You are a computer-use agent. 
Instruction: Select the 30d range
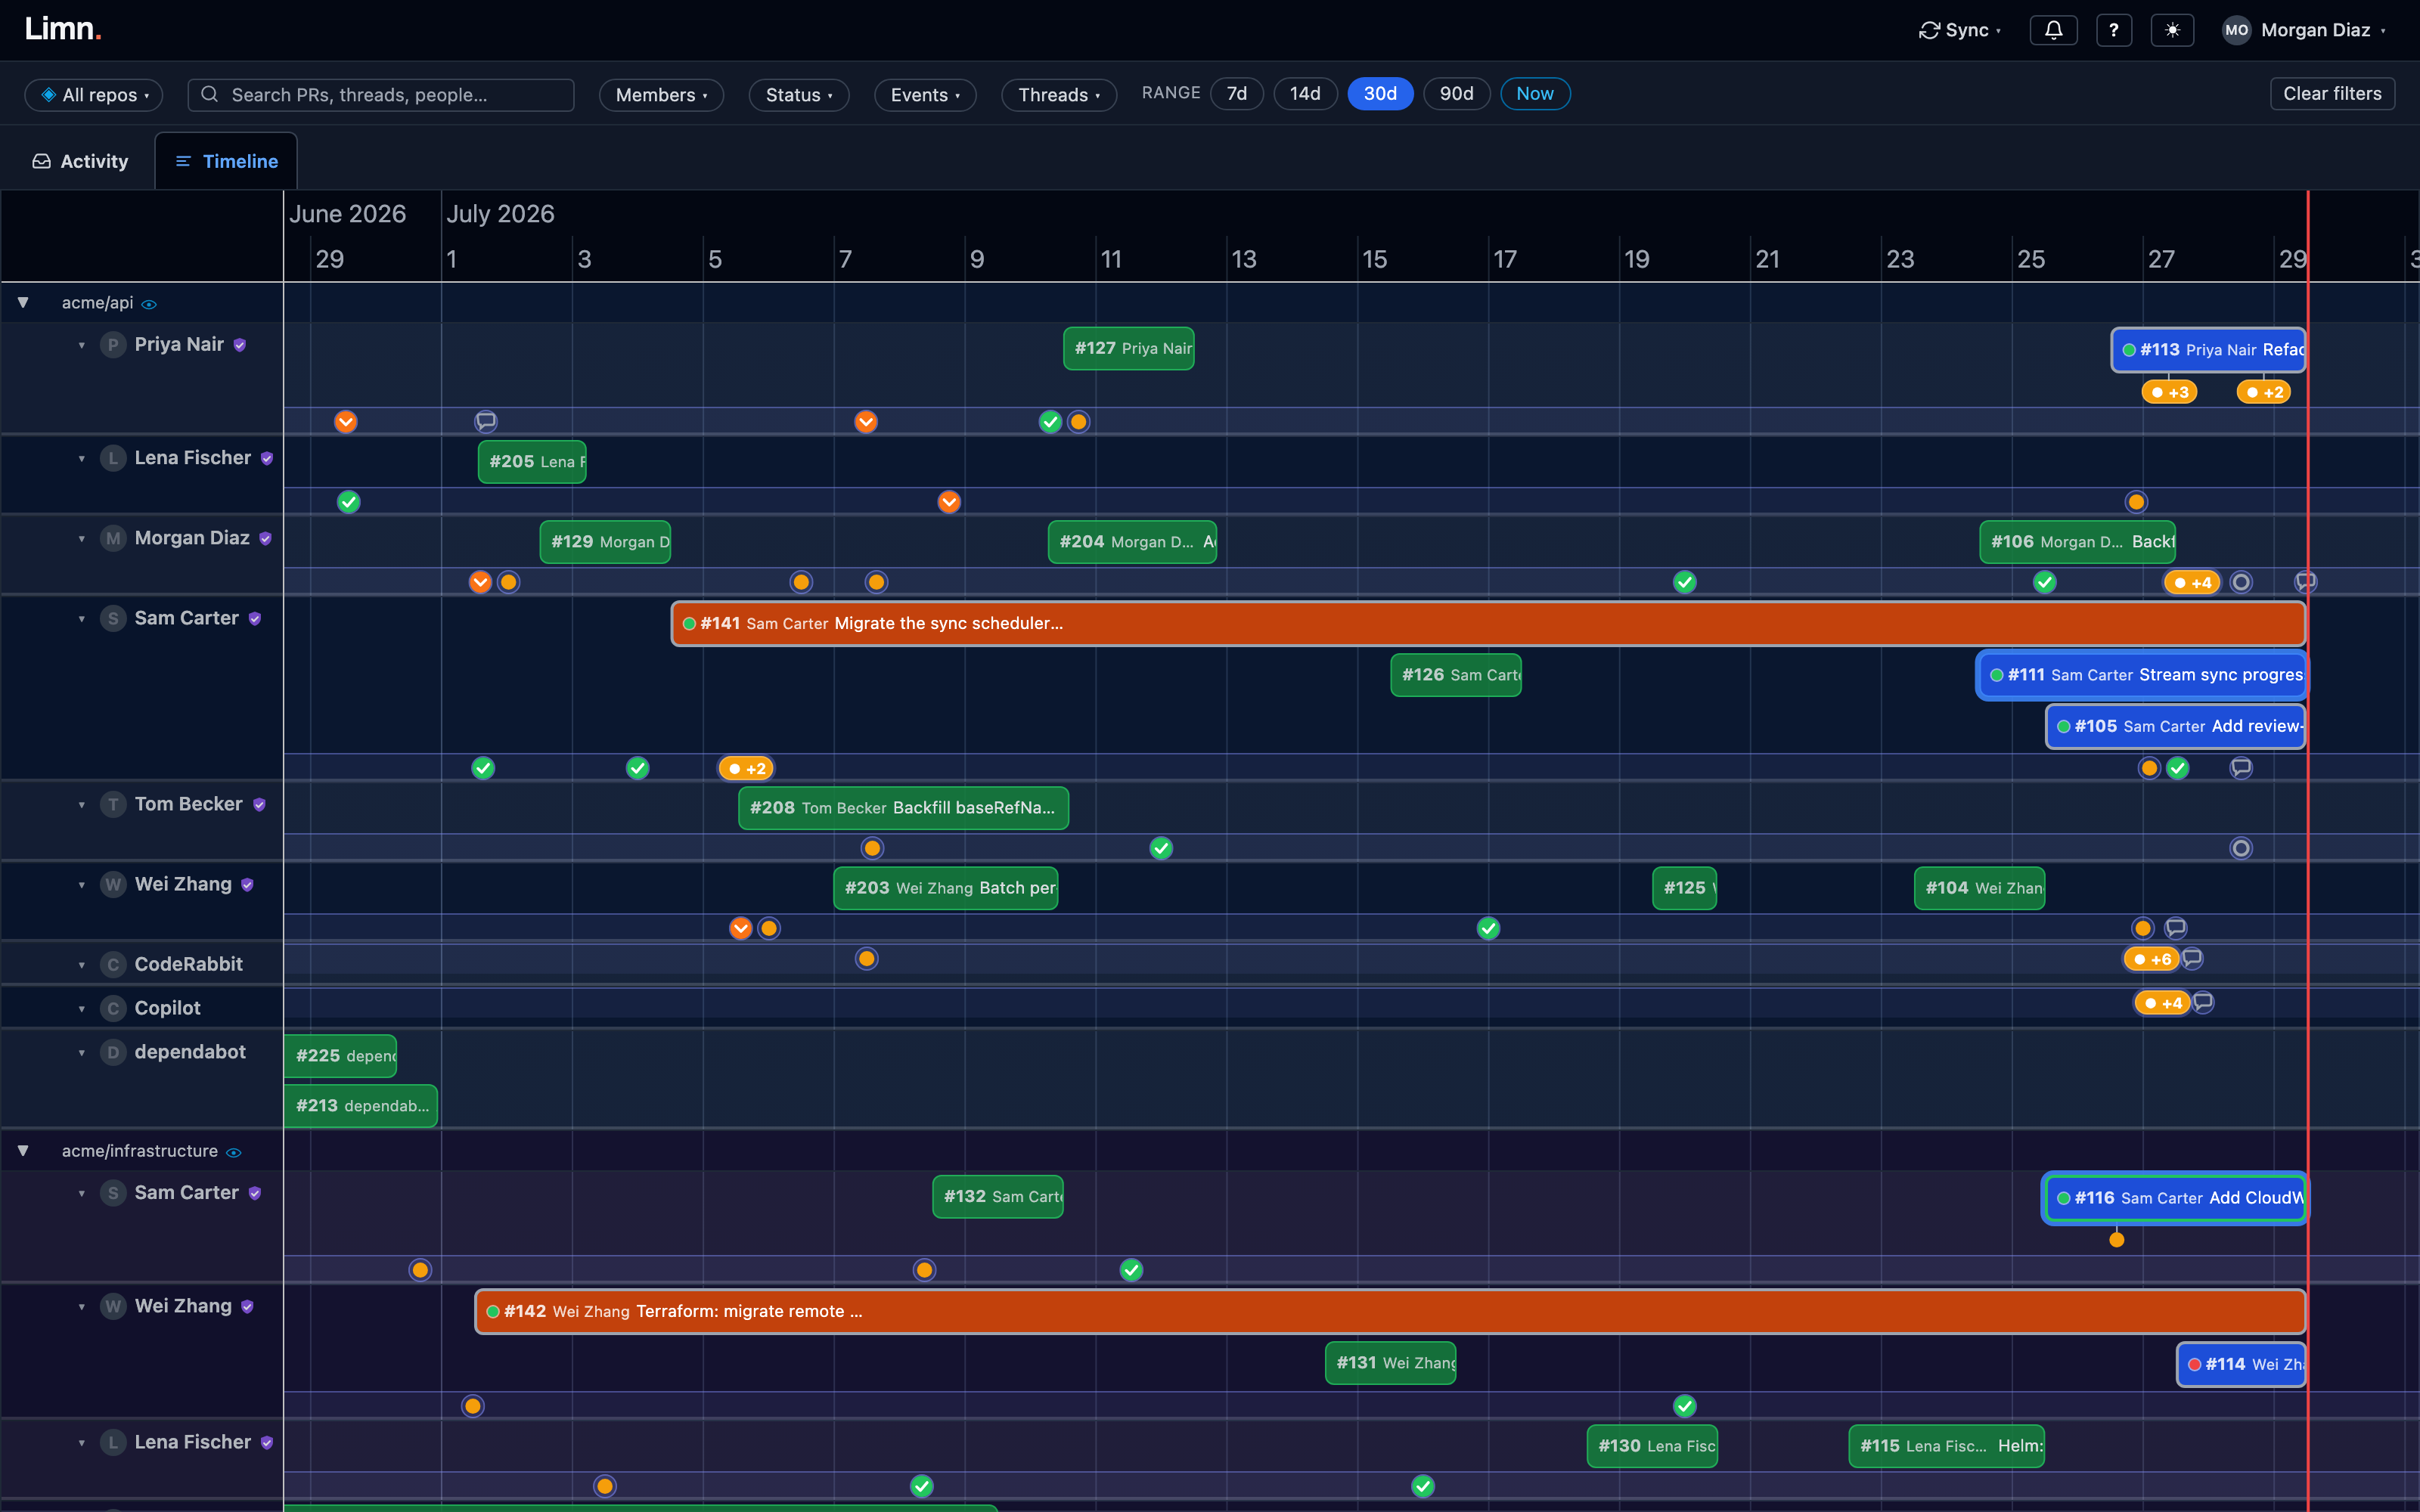1380,93
